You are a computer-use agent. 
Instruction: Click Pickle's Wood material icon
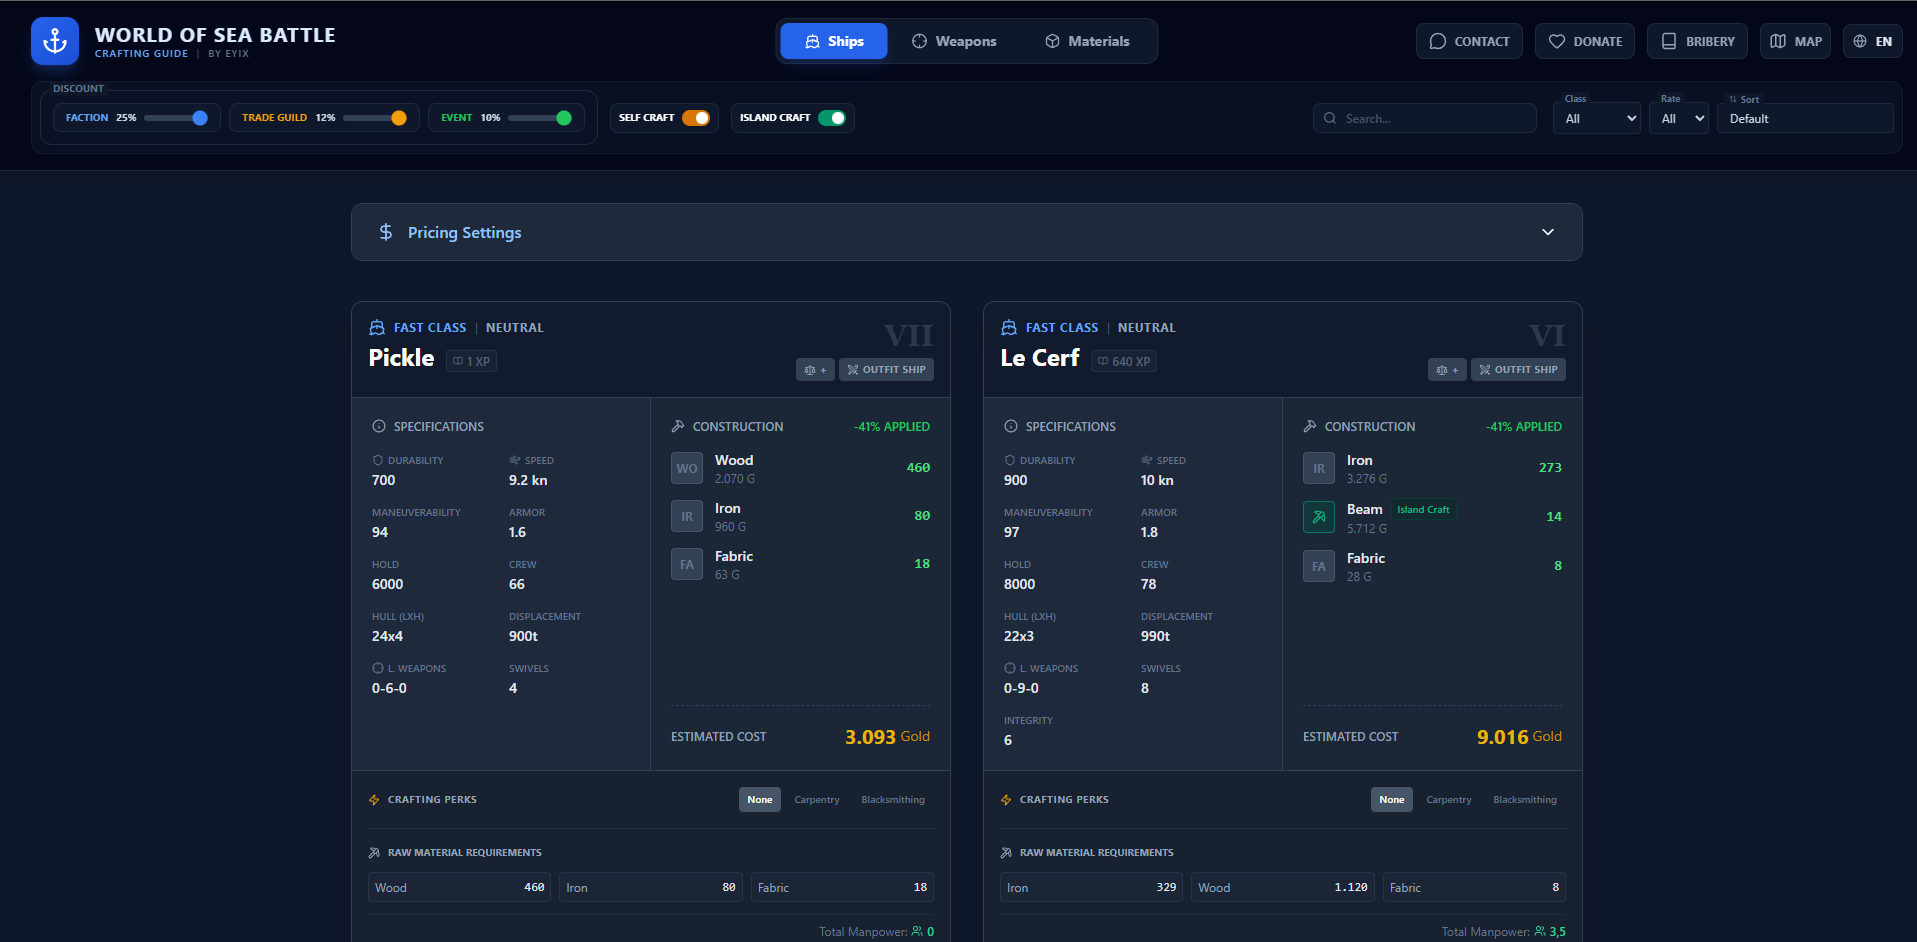coord(687,468)
